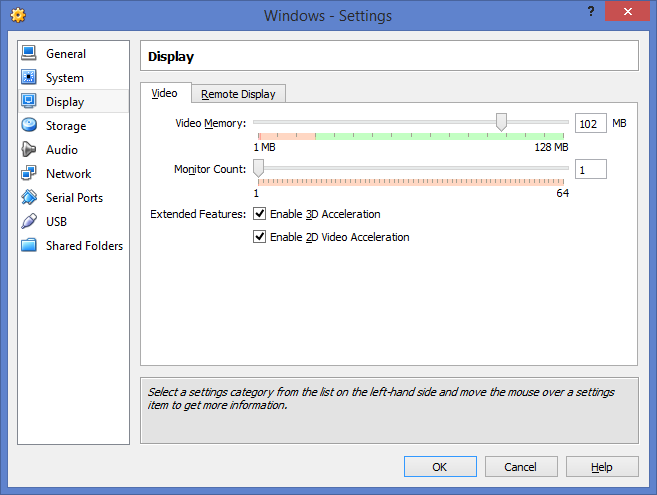Switch to Network settings
The height and width of the screenshot is (495, 657).
[74, 173]
